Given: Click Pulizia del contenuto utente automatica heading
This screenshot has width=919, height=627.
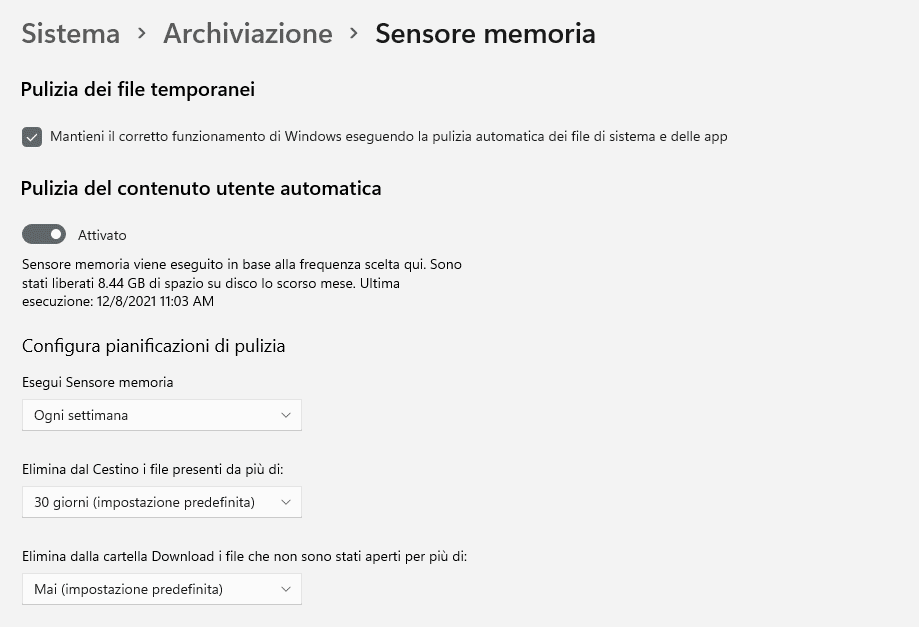Looking at the screenshot, I should (201, 188).
